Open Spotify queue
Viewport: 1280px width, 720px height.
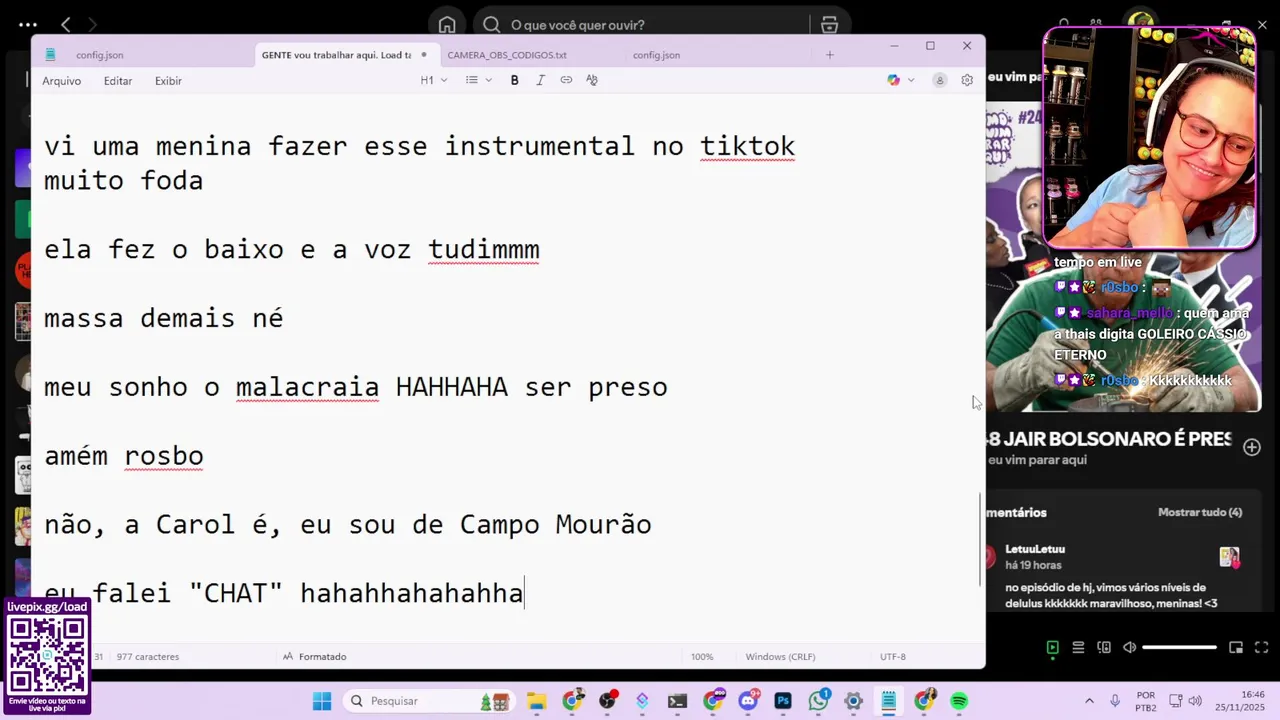click(1078, 647)
